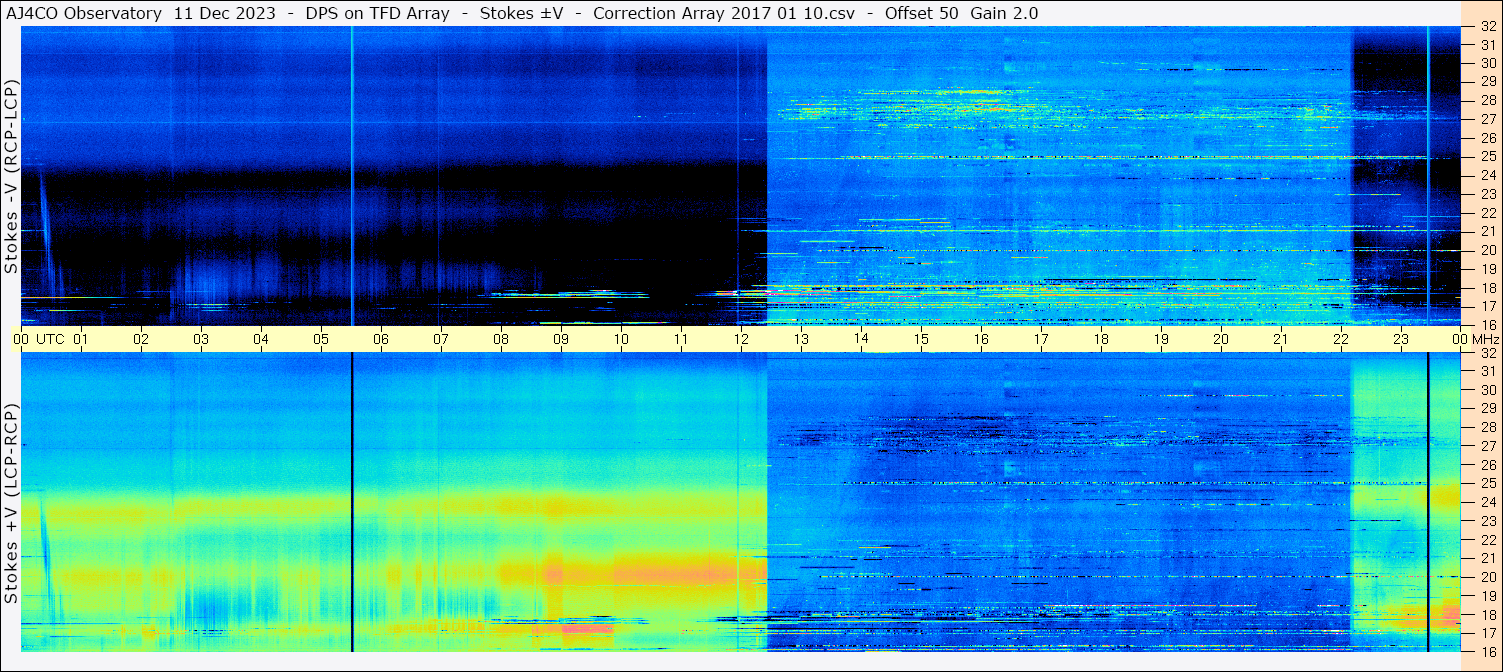Select the 16 hour tick label on time axis

click(981, 339)
